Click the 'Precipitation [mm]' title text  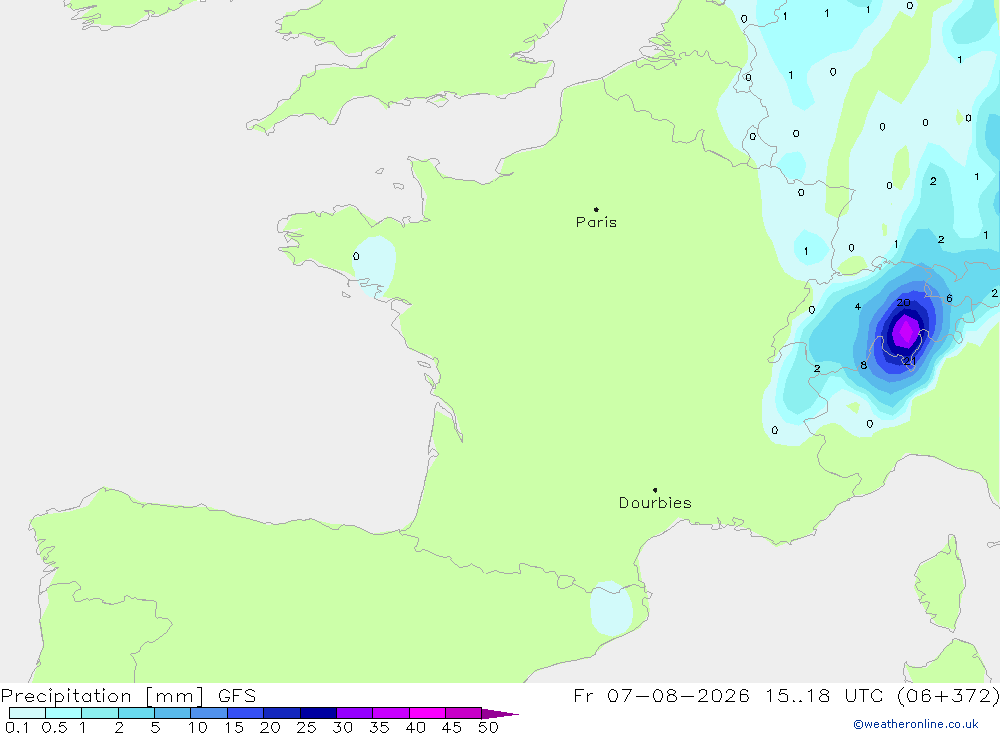click(x=102, y=696)
